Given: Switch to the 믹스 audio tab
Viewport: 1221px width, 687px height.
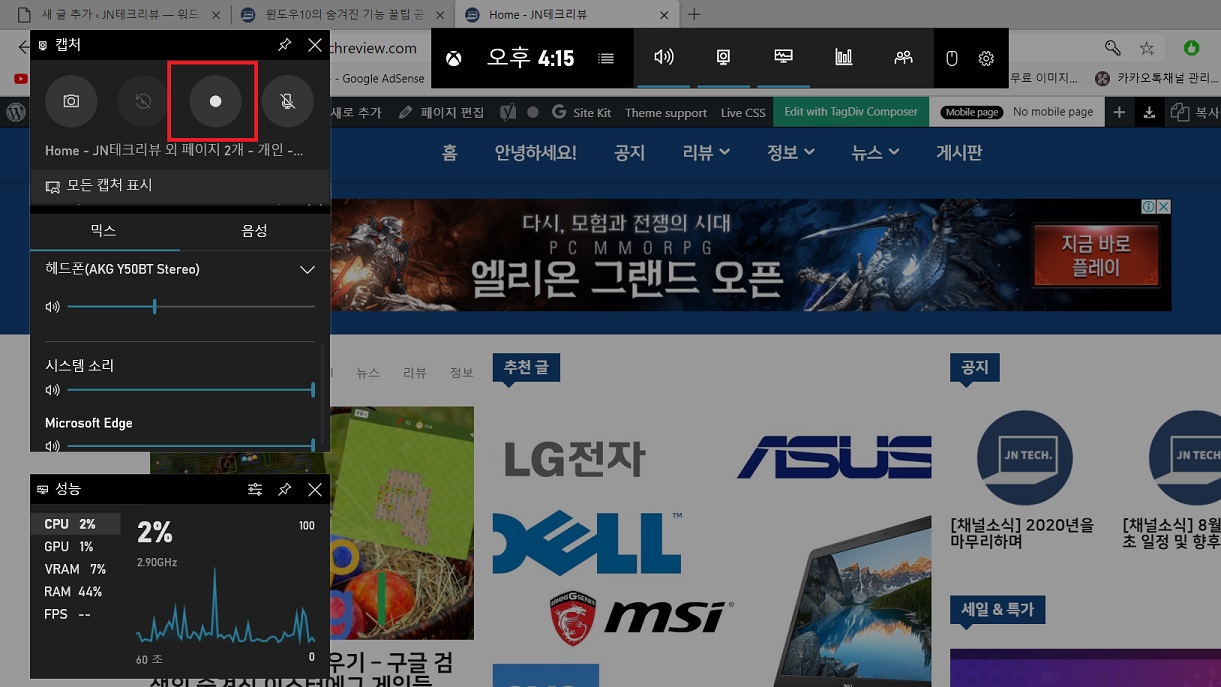Looking at the screenshot, I should pos(104,231).
